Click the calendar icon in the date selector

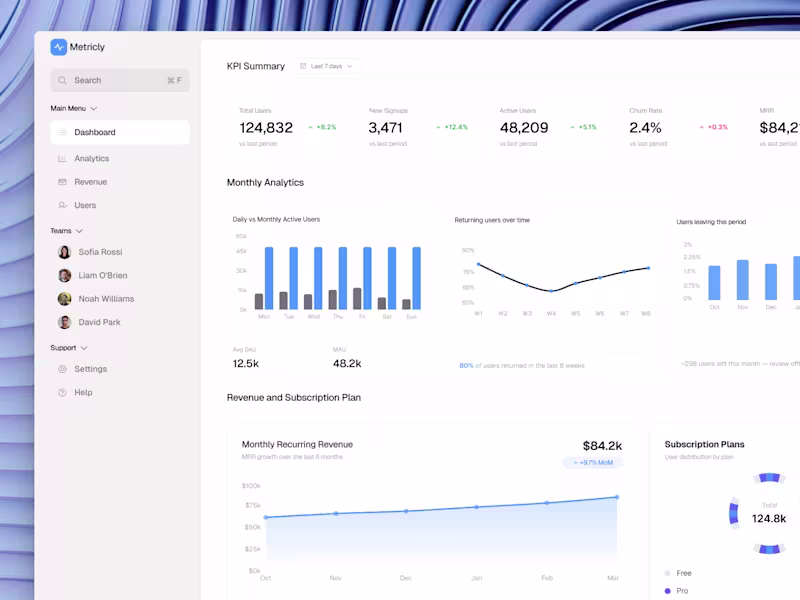300,66
